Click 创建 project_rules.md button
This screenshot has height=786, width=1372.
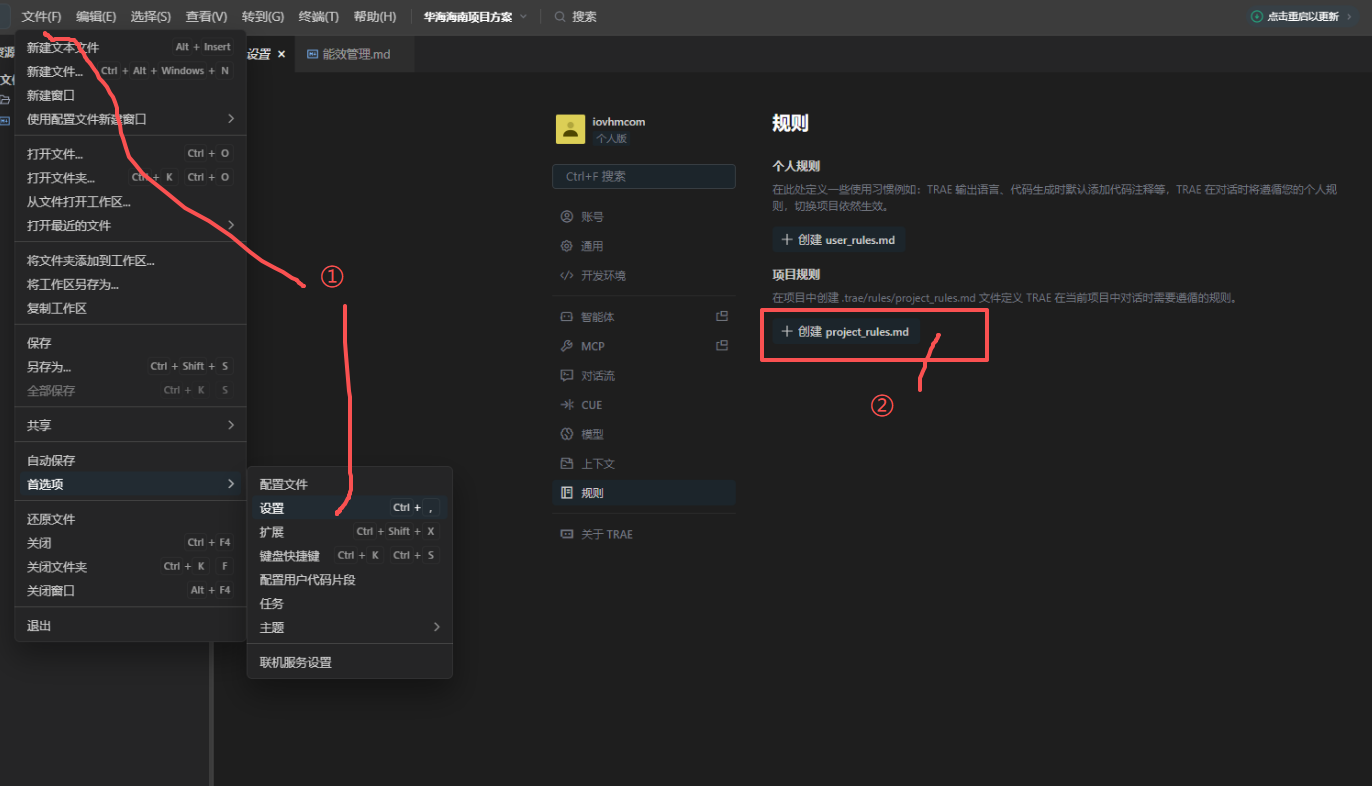point(845,332)
